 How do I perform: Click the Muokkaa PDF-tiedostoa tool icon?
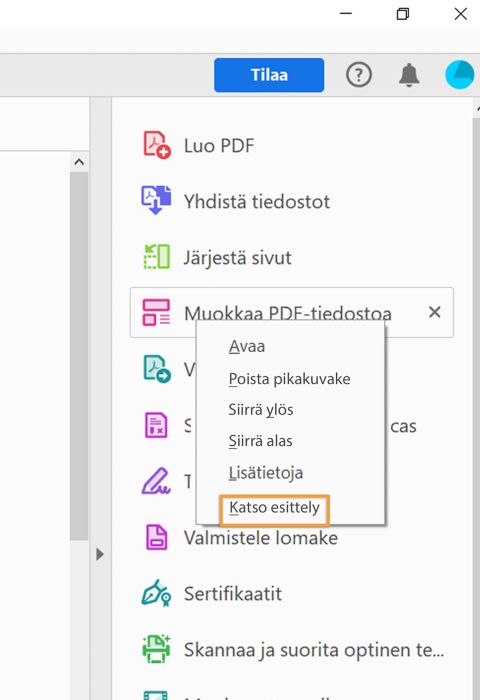point(156,312)
